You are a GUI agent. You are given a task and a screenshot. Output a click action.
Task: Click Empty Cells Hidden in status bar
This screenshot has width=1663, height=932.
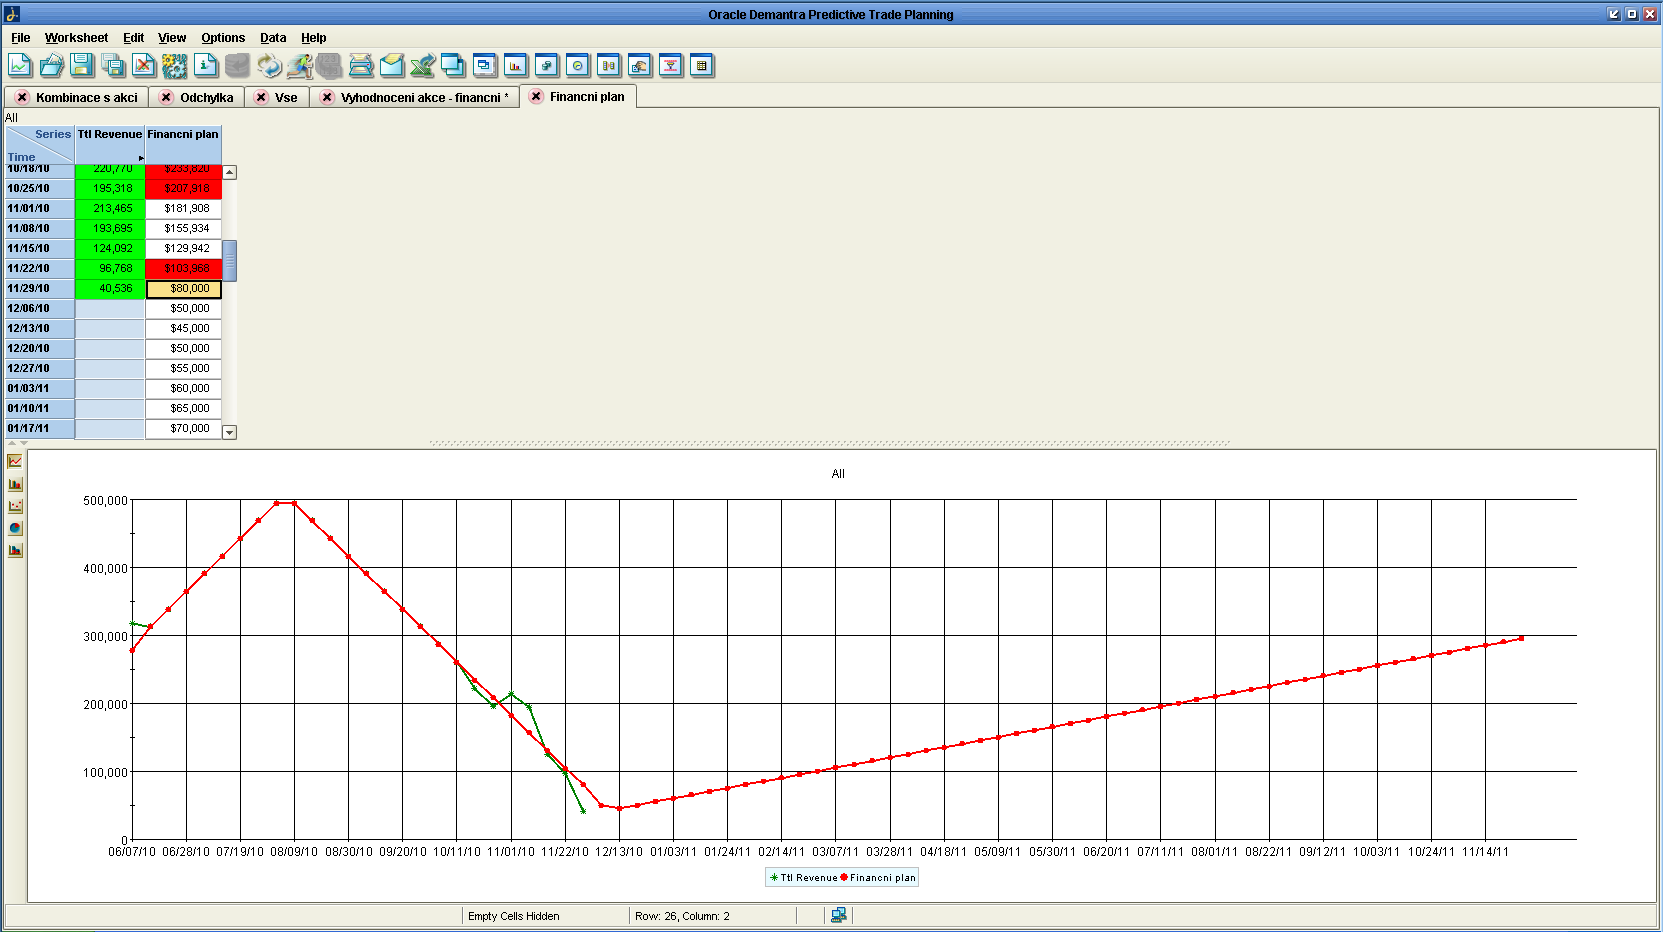514,916
